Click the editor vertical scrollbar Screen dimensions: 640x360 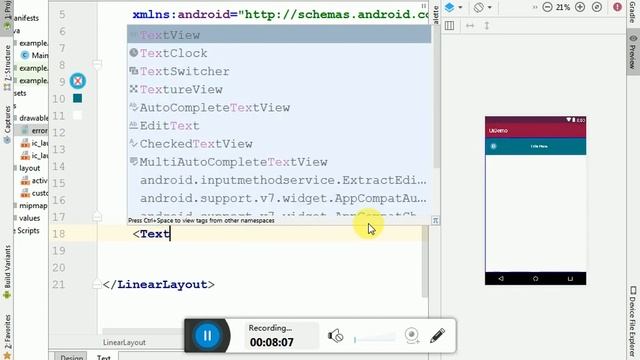coord(425,261)
